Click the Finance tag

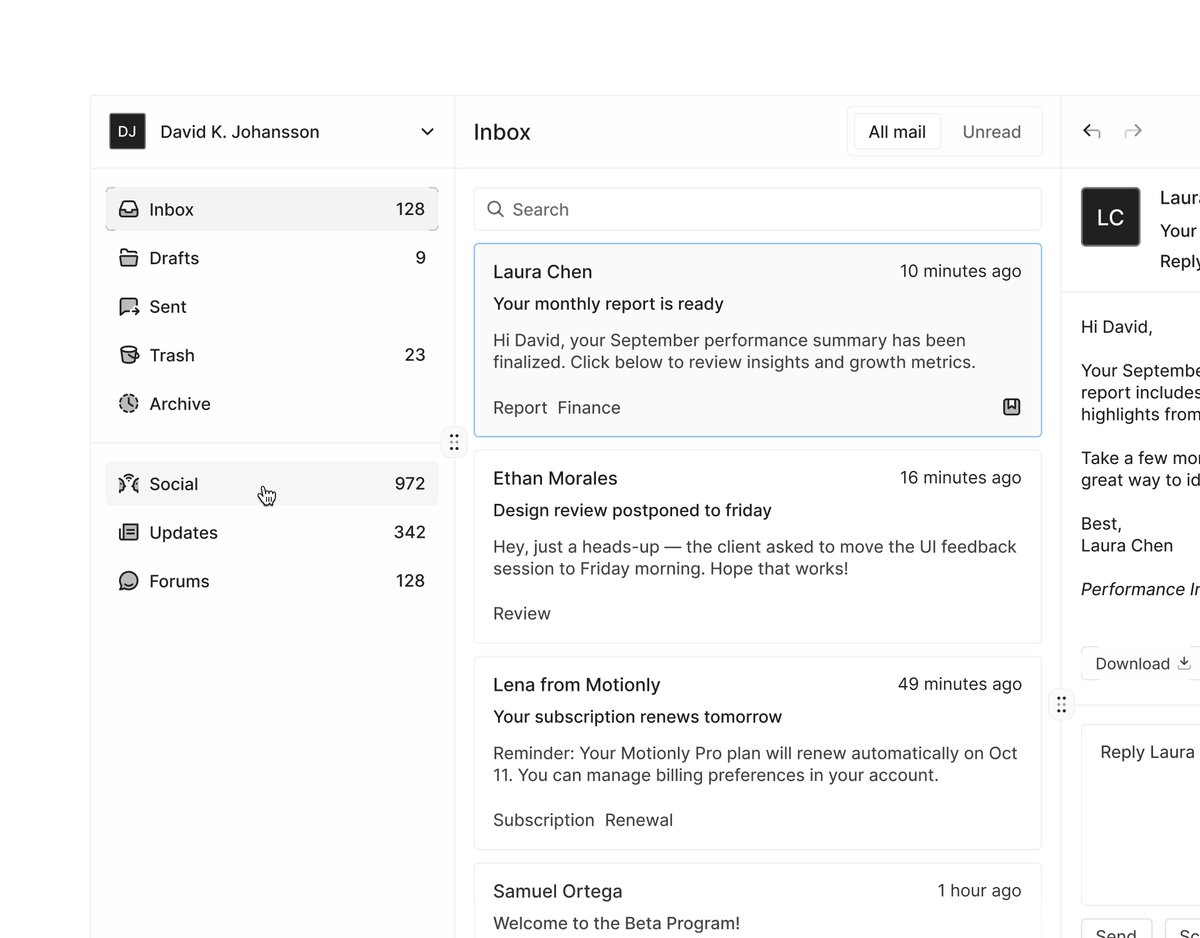click(589, 408)
